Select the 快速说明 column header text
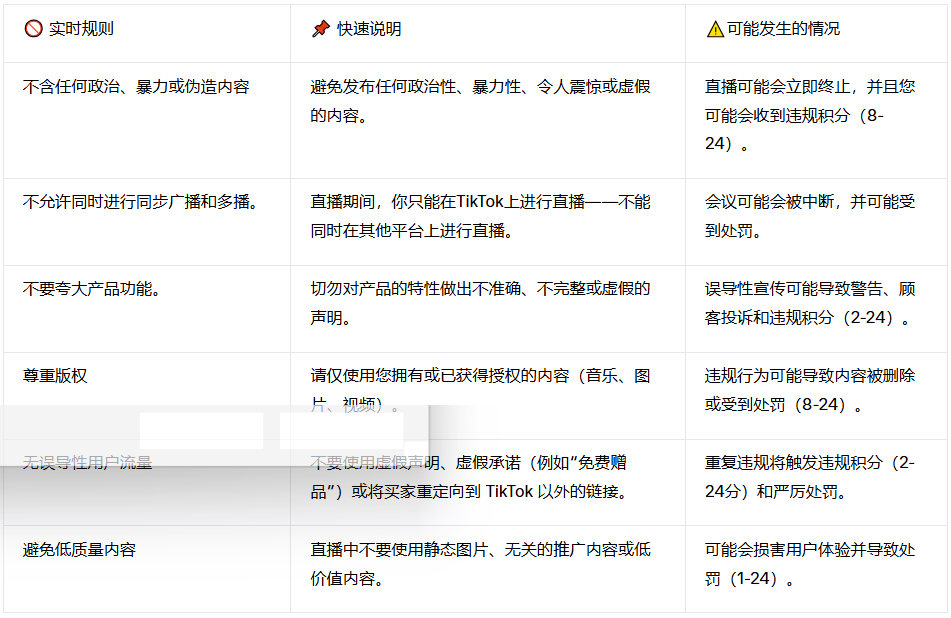Viewport: 951px width, 618px height. [x=369, y=29]
